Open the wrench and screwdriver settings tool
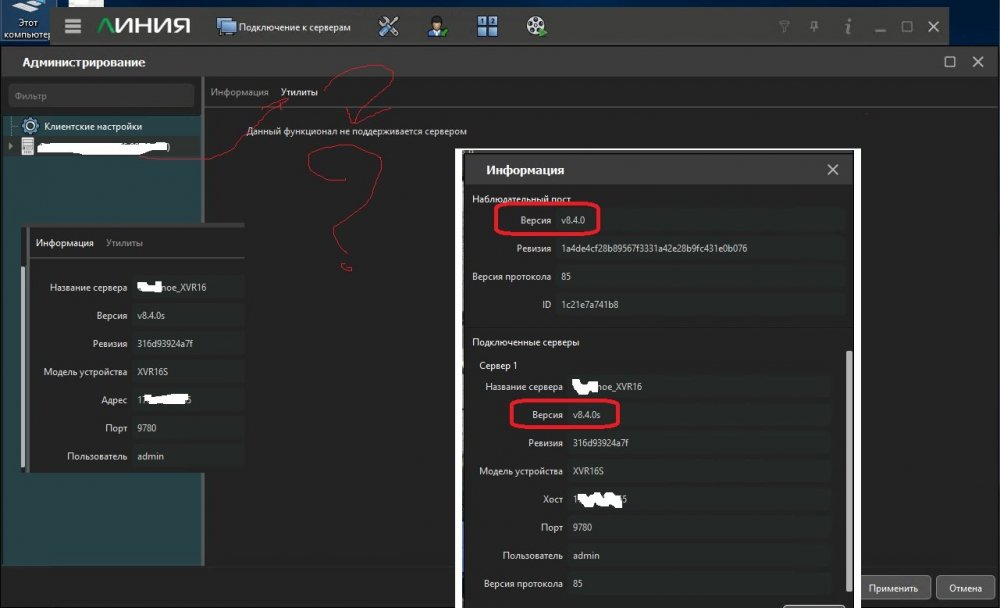 point(388,26)
